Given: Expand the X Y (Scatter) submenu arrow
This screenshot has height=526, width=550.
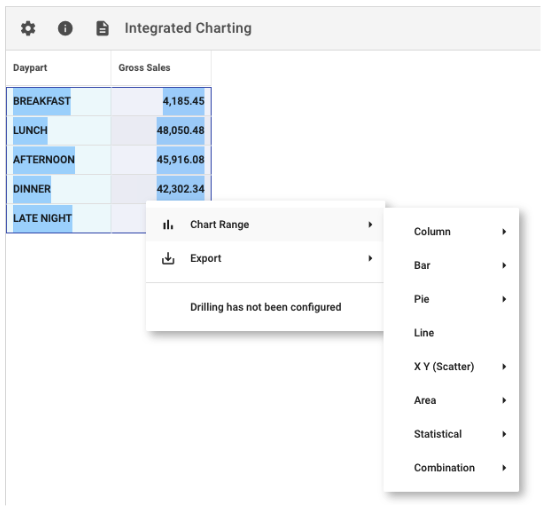Looking at the screenshot, I should pyautogui.click(x=504, y=366).
